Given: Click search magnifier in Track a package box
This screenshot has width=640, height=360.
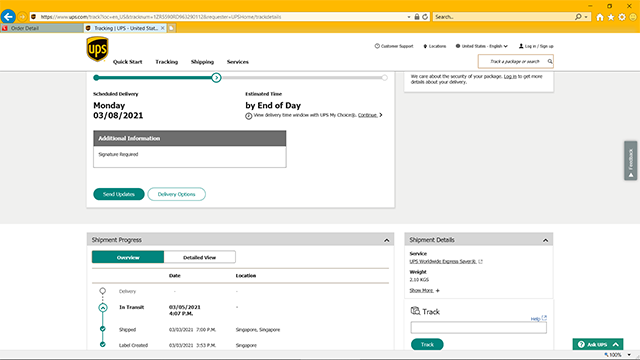Looking at the screenshot, I should [x=550, y=62].
